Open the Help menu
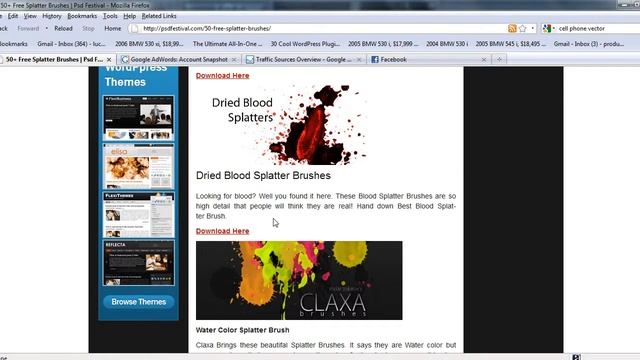The image size is (640, 360). tap(129, 16)
